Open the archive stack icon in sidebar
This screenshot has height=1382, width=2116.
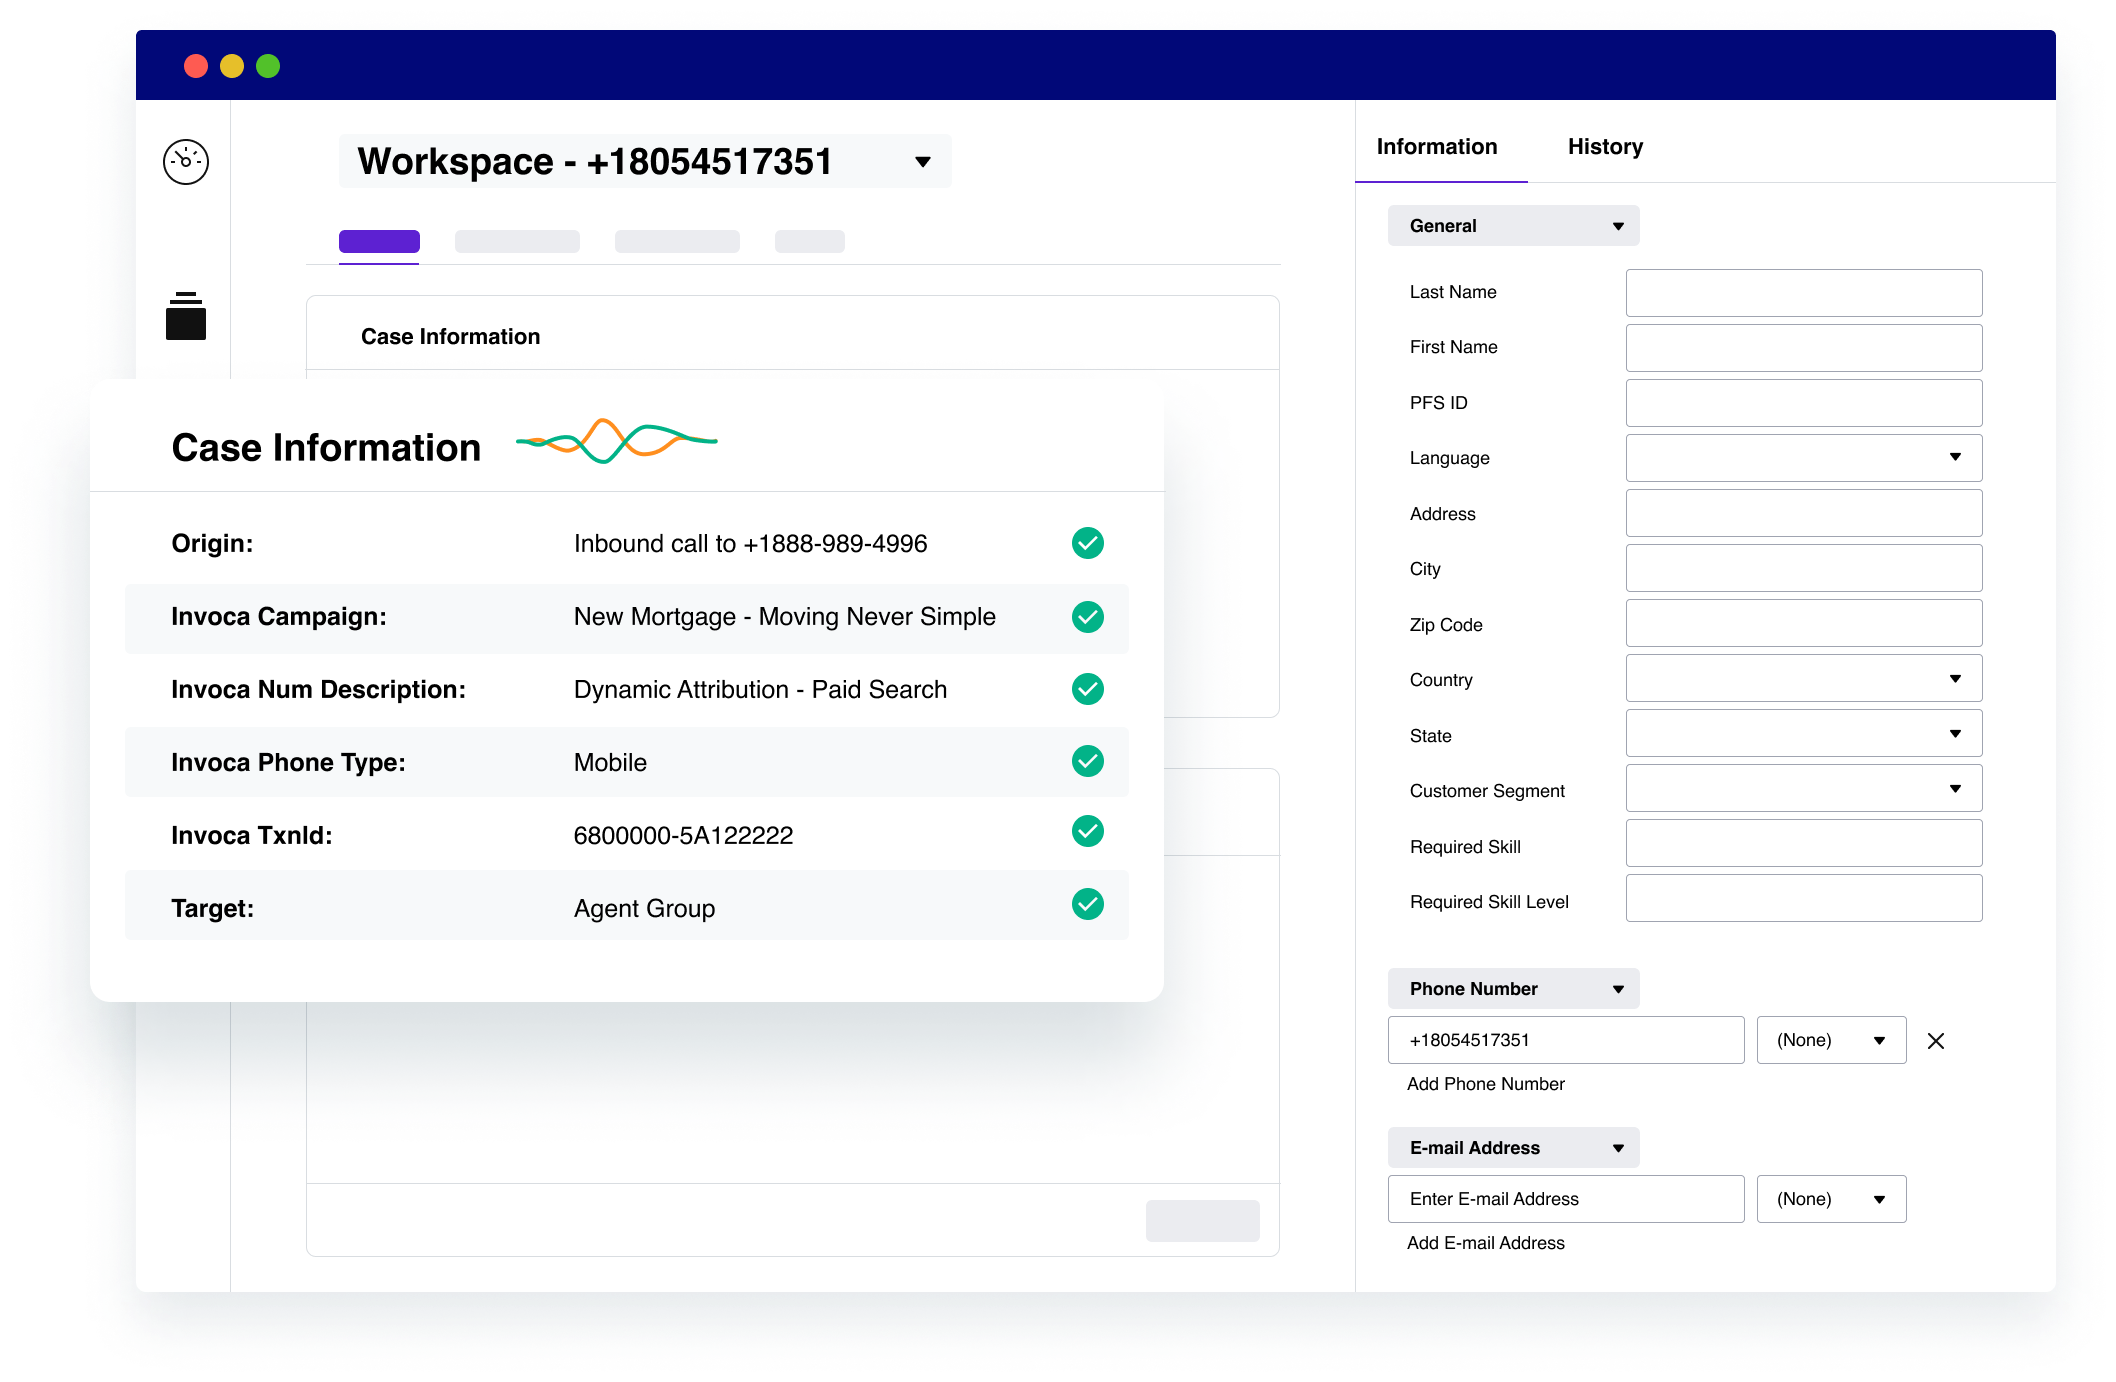click(x=186, y=316)
